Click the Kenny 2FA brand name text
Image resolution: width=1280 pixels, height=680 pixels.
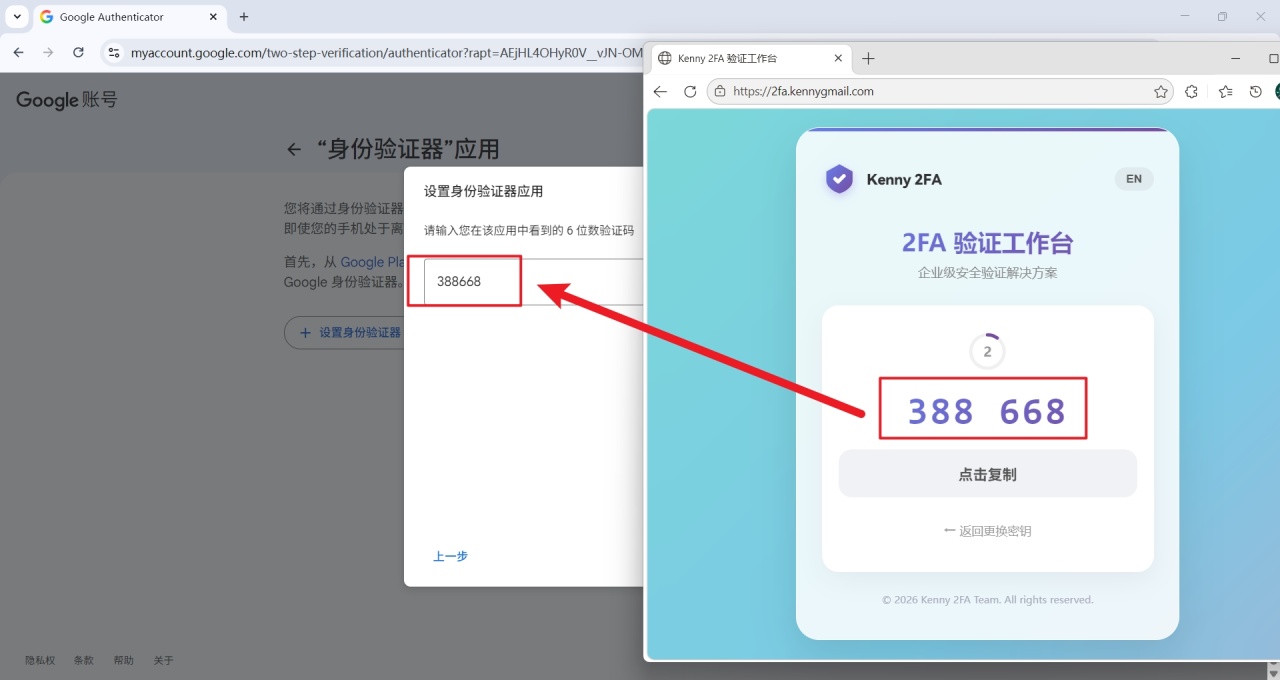pos(904,180)
